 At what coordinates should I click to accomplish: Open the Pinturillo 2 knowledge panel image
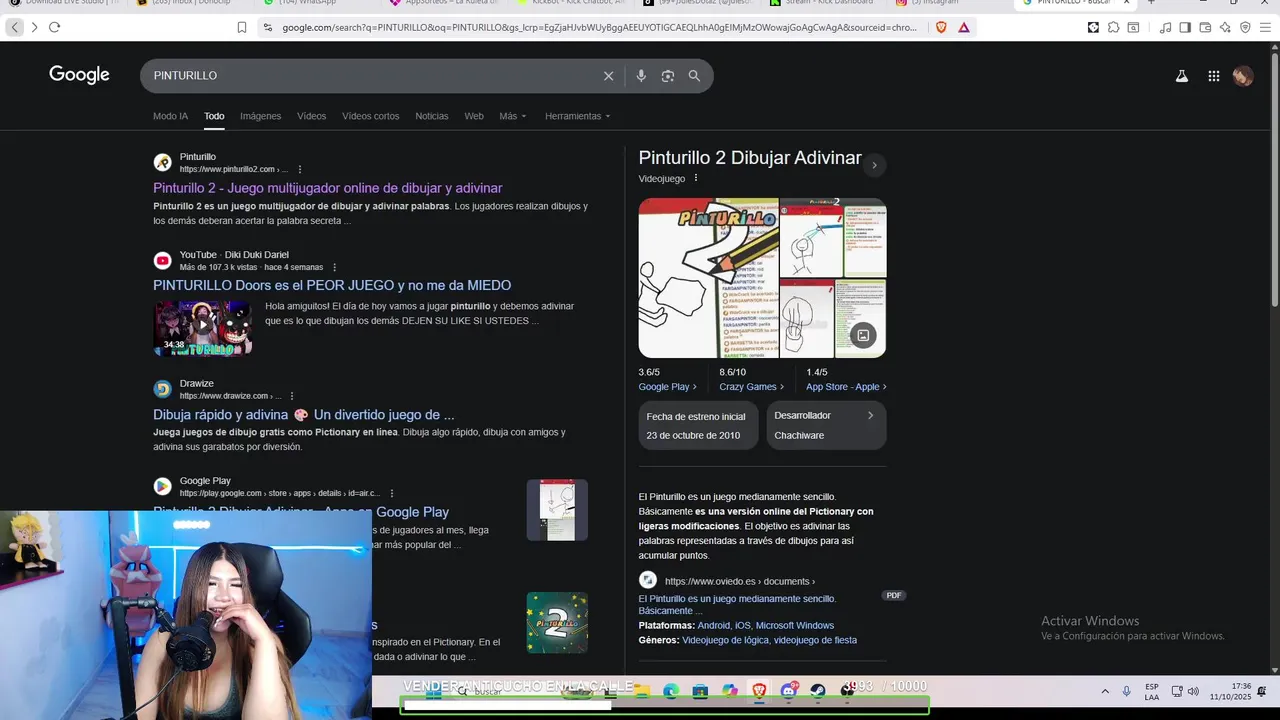point(708,278)
